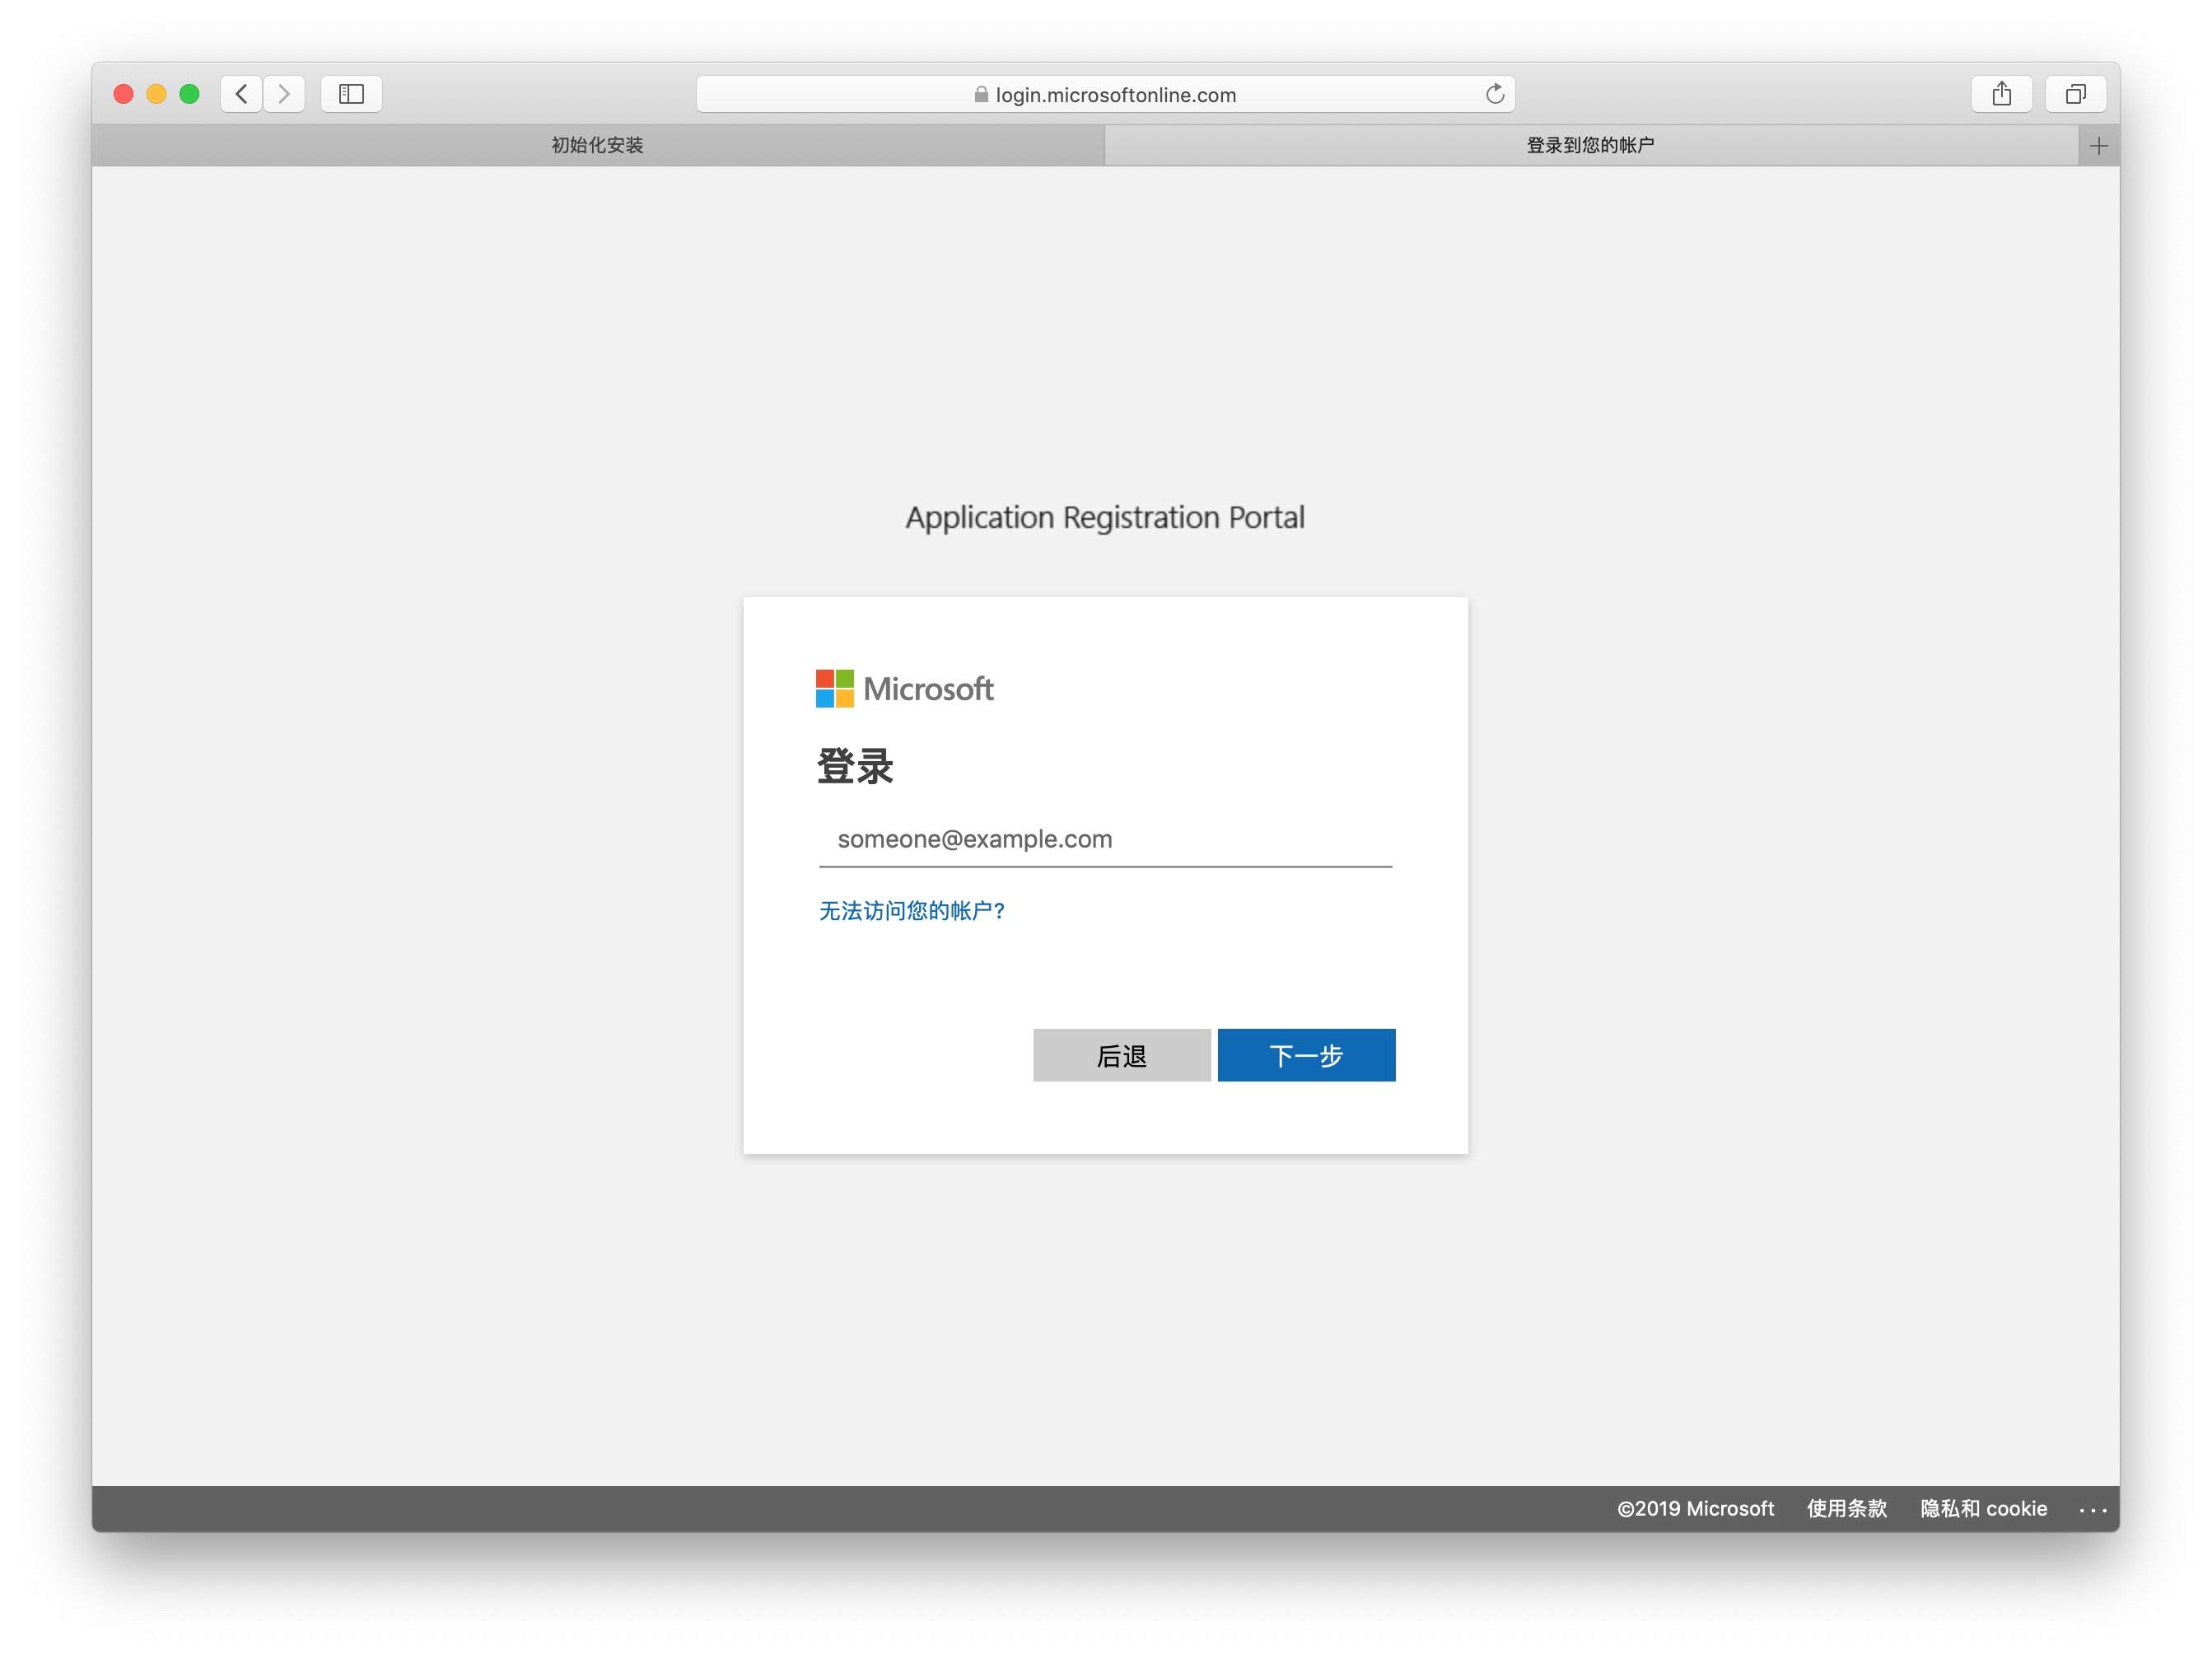Open the 隐私和 cookie footer link

pos(1983,1508)
